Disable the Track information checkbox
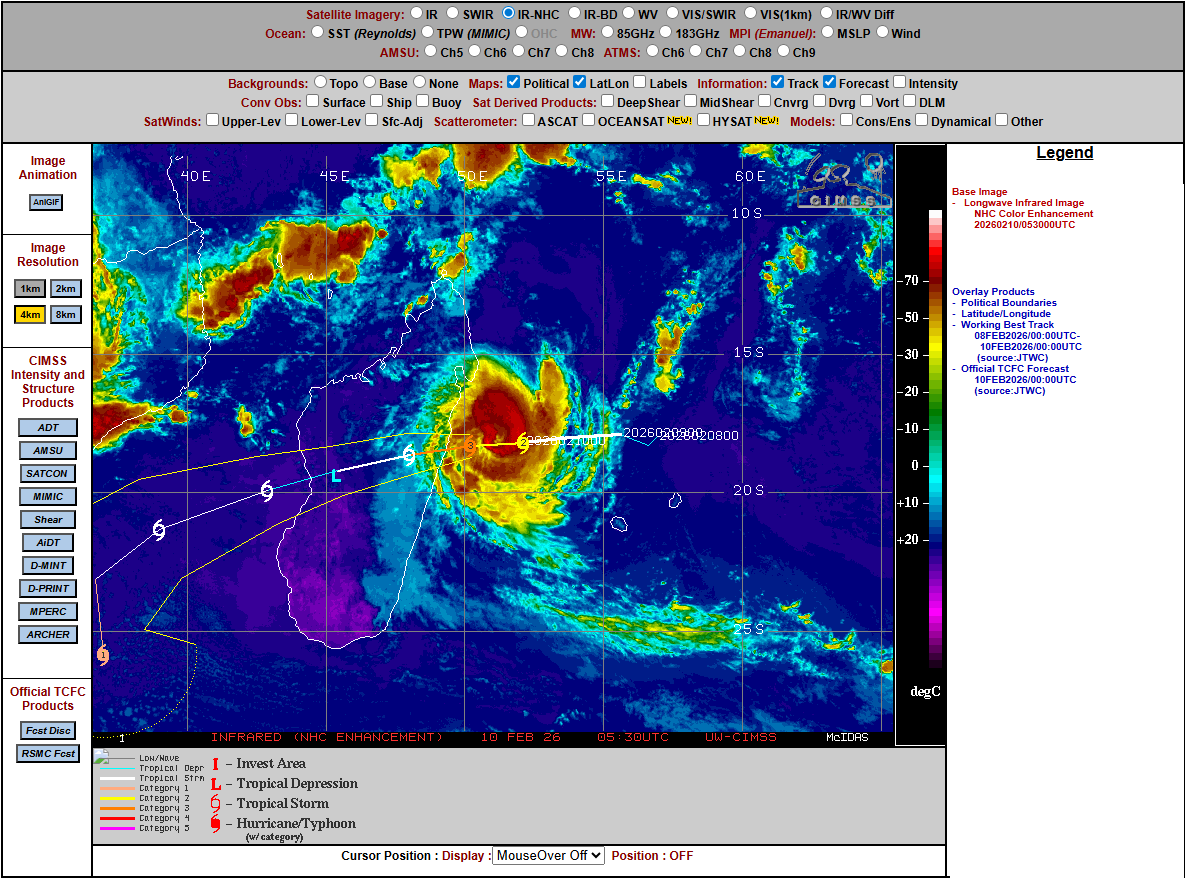 coord(778,82)
